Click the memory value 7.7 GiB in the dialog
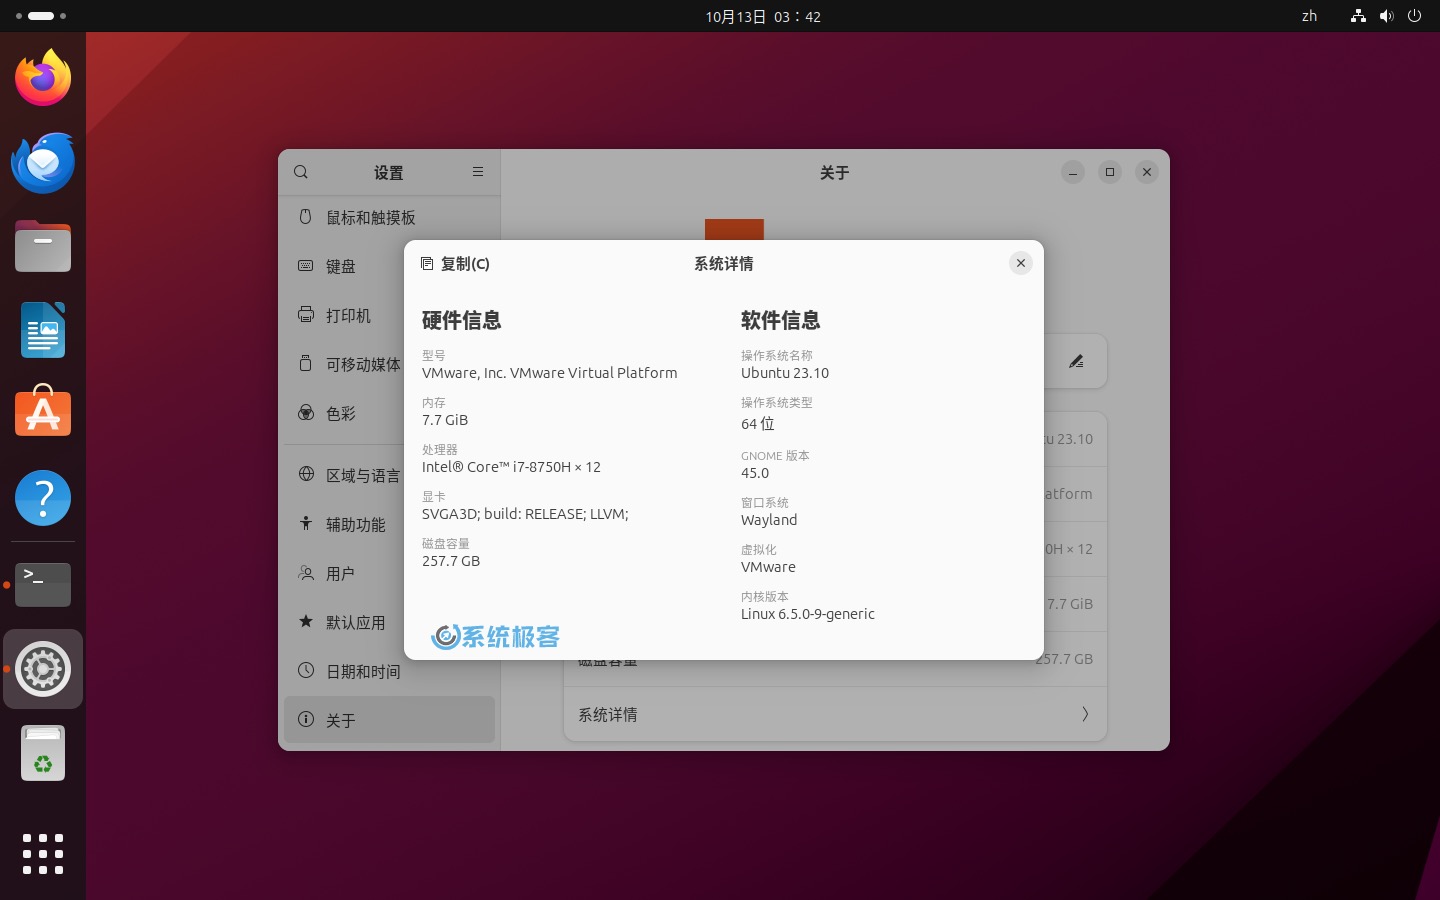Viewport: 1440px width, 900px height. (x=445, y=420)
